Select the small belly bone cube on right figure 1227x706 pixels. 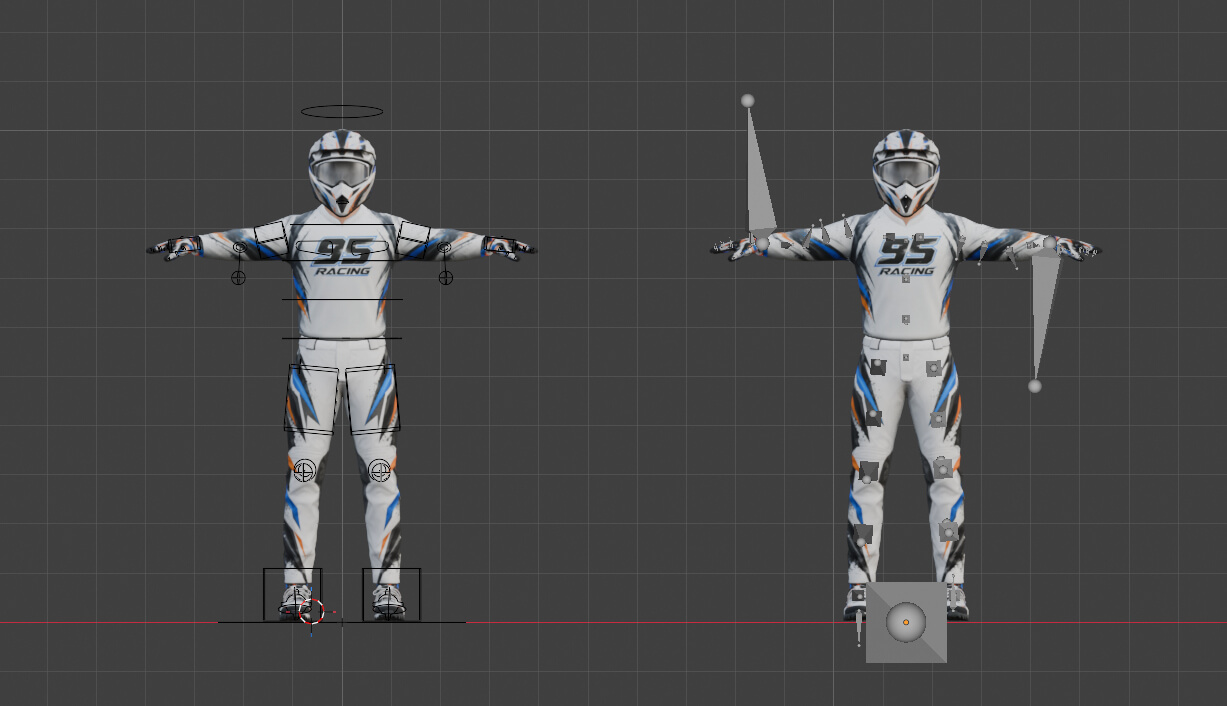906,321
